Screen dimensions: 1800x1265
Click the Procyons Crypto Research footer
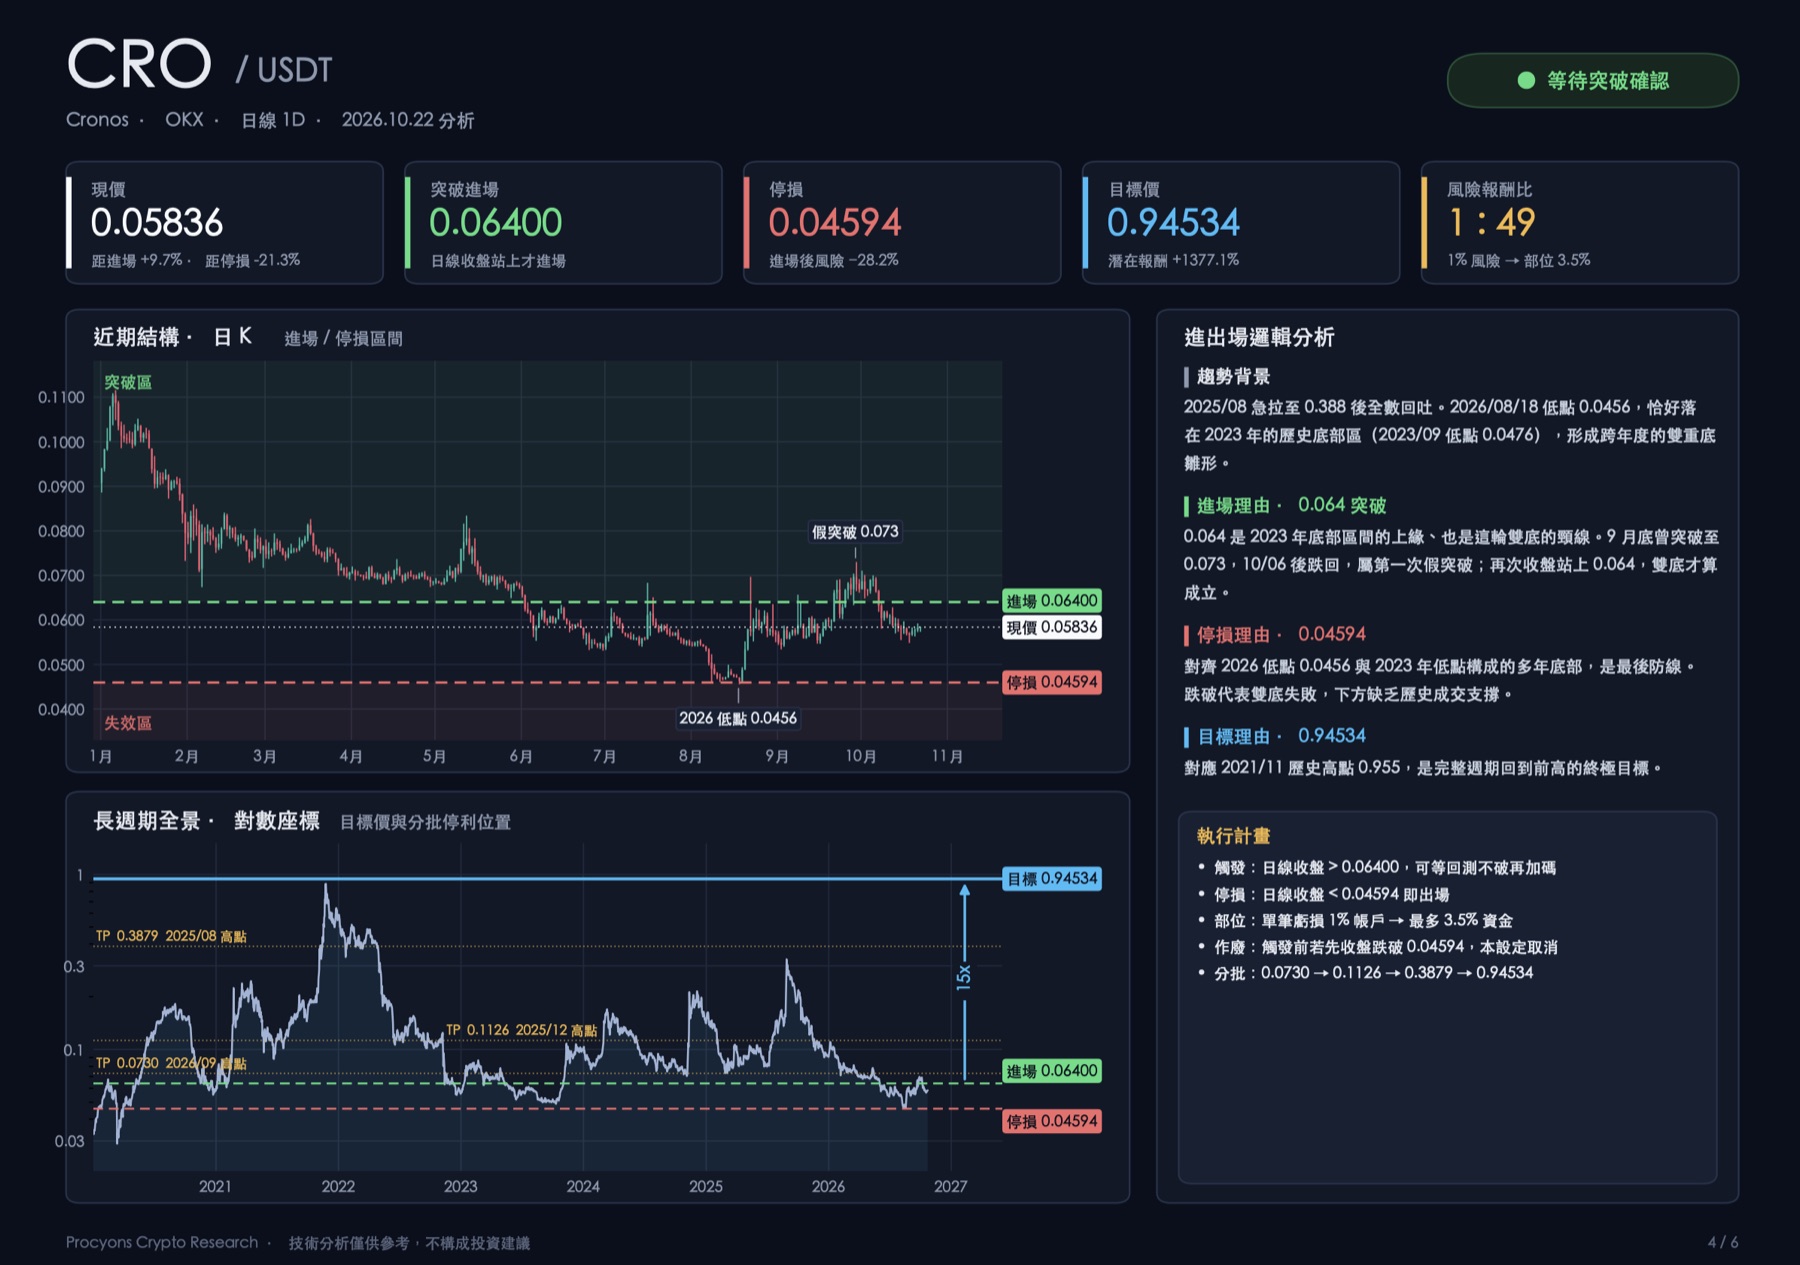[162, 1242]
